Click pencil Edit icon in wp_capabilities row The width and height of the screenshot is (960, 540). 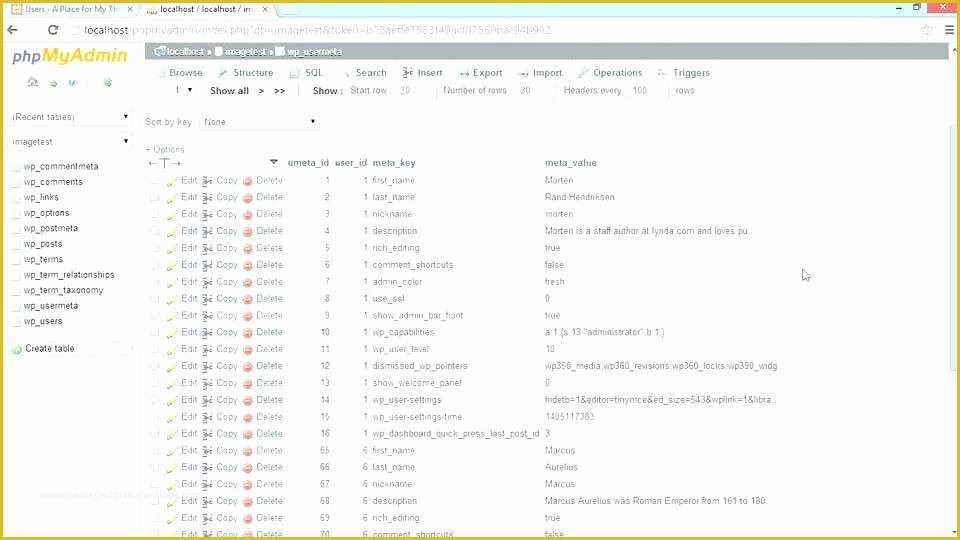click(x=171, y=333)
